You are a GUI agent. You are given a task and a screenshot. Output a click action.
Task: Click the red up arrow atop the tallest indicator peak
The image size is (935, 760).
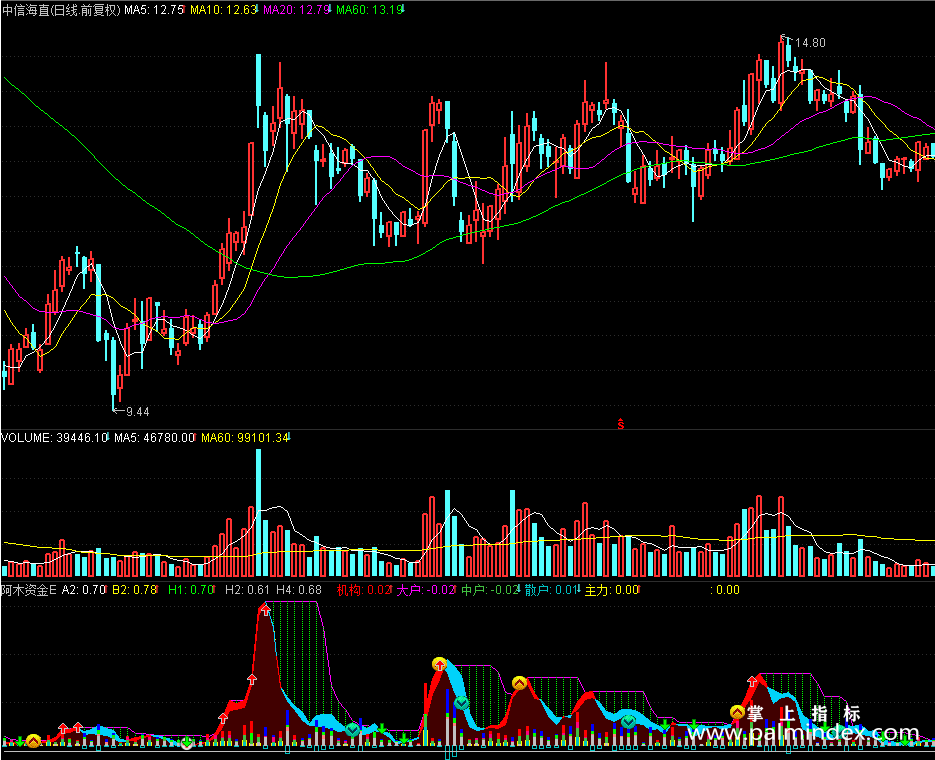point(265,609)
